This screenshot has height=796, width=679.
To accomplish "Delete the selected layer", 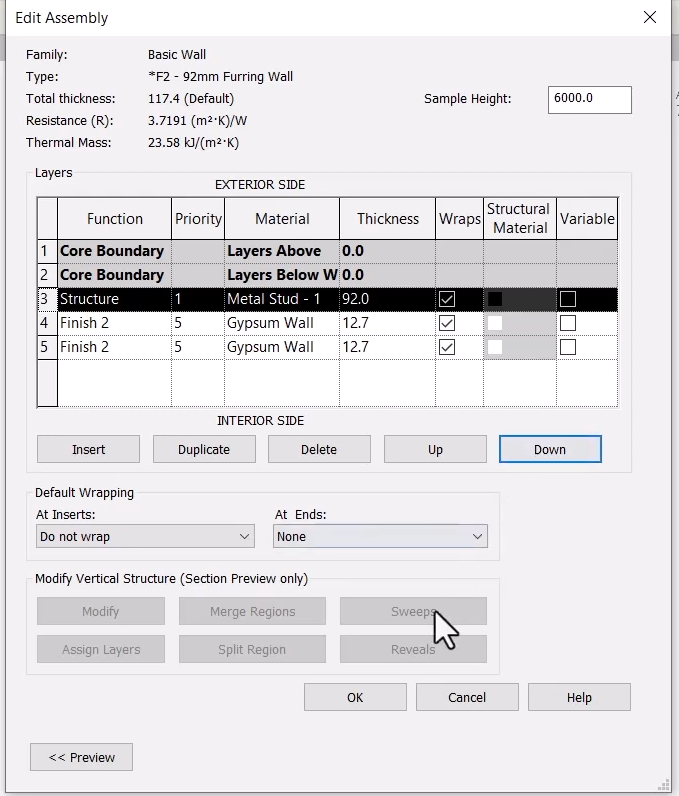I will click(x=319, y=449).
